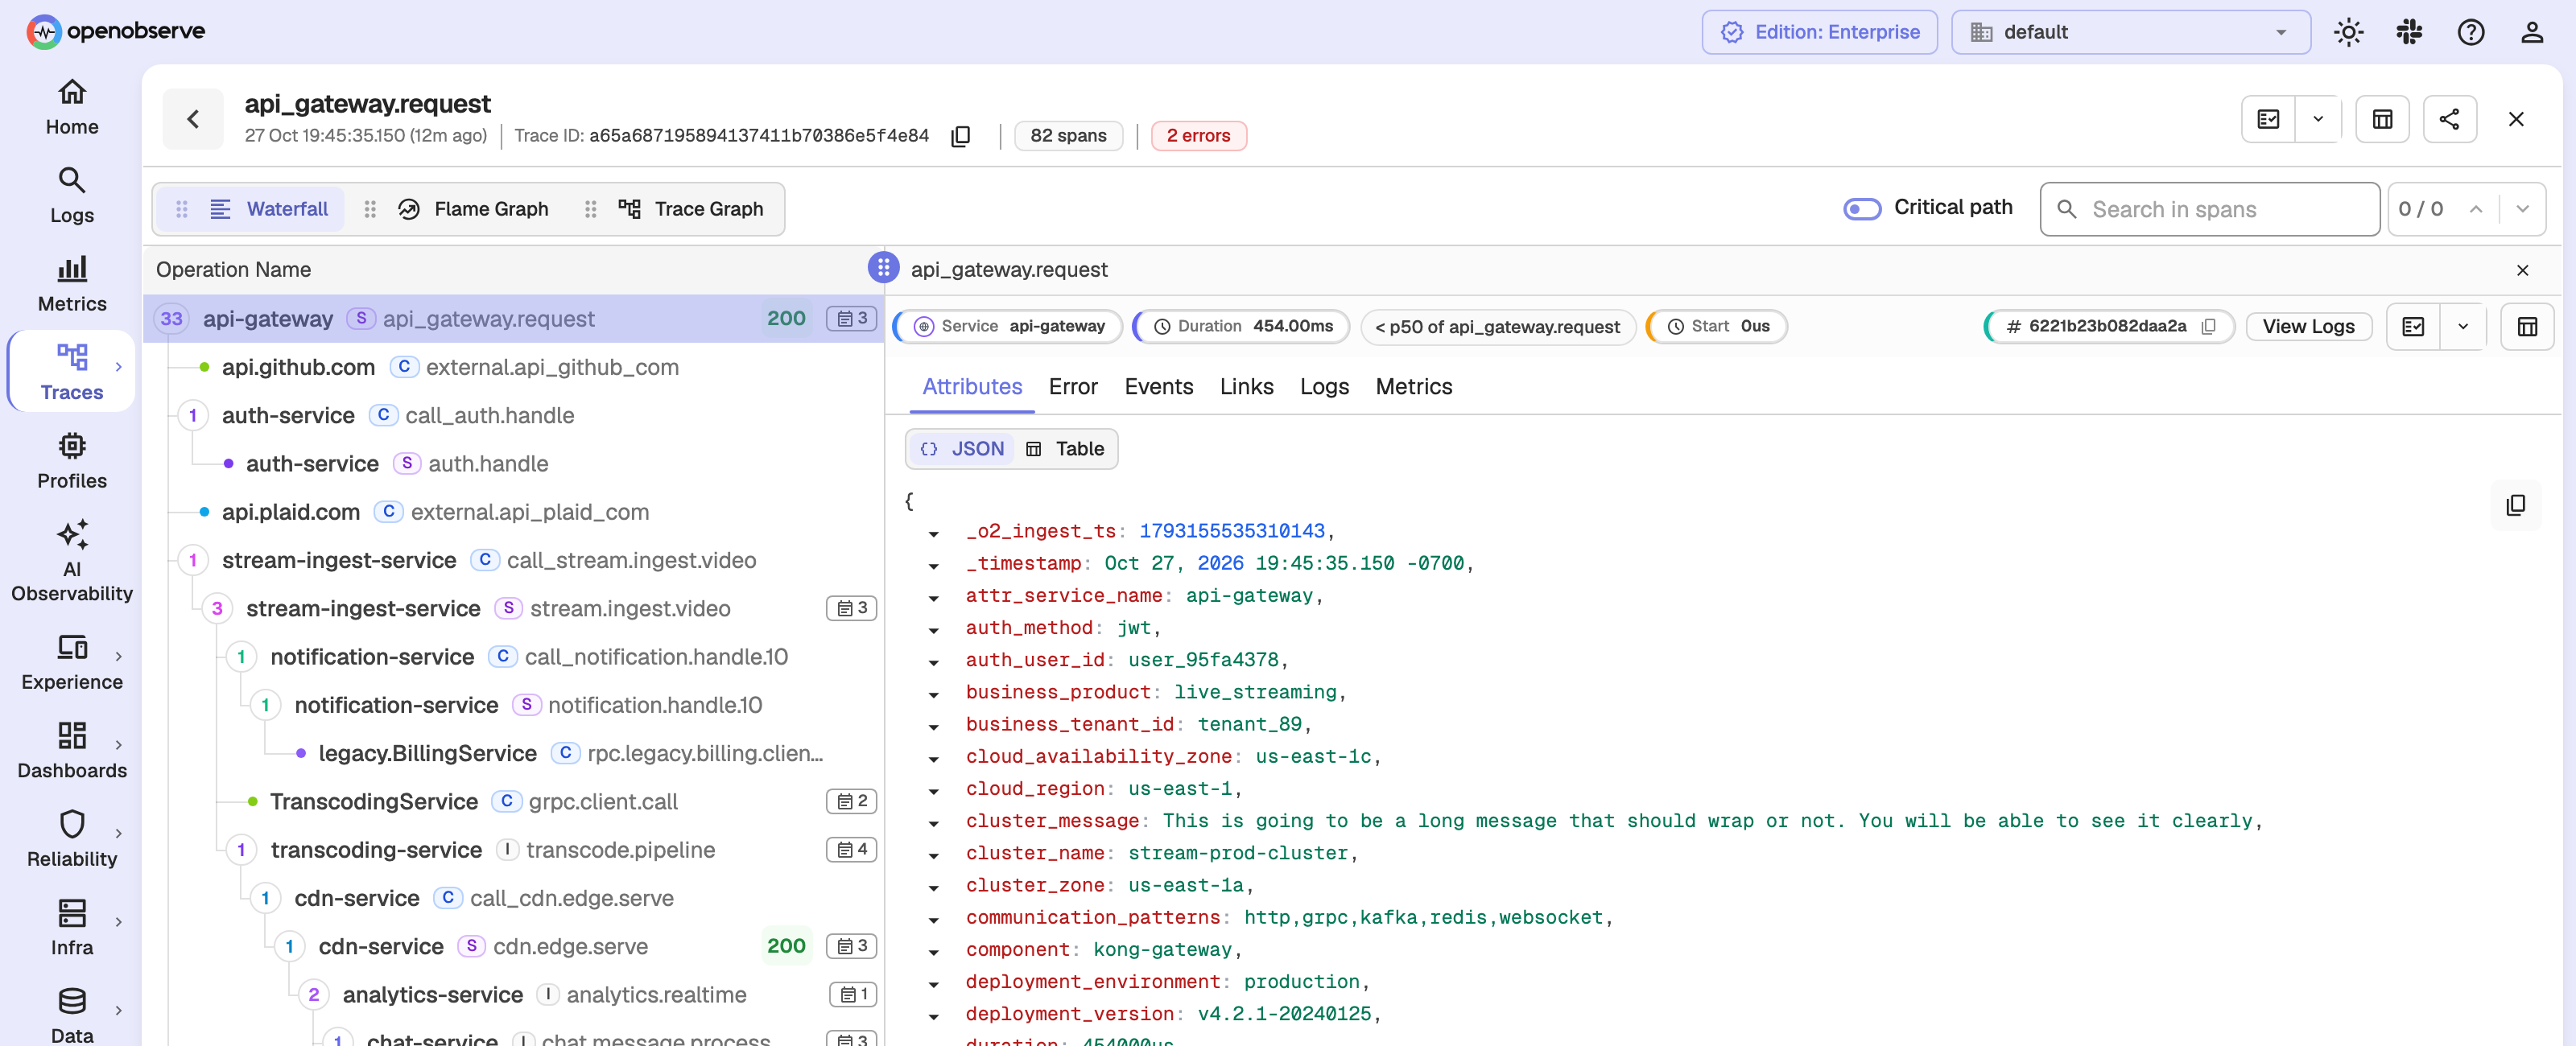Copy the trace ID to clipboard
Screen dimensions: 2576x1046
(x=961, y=136)
